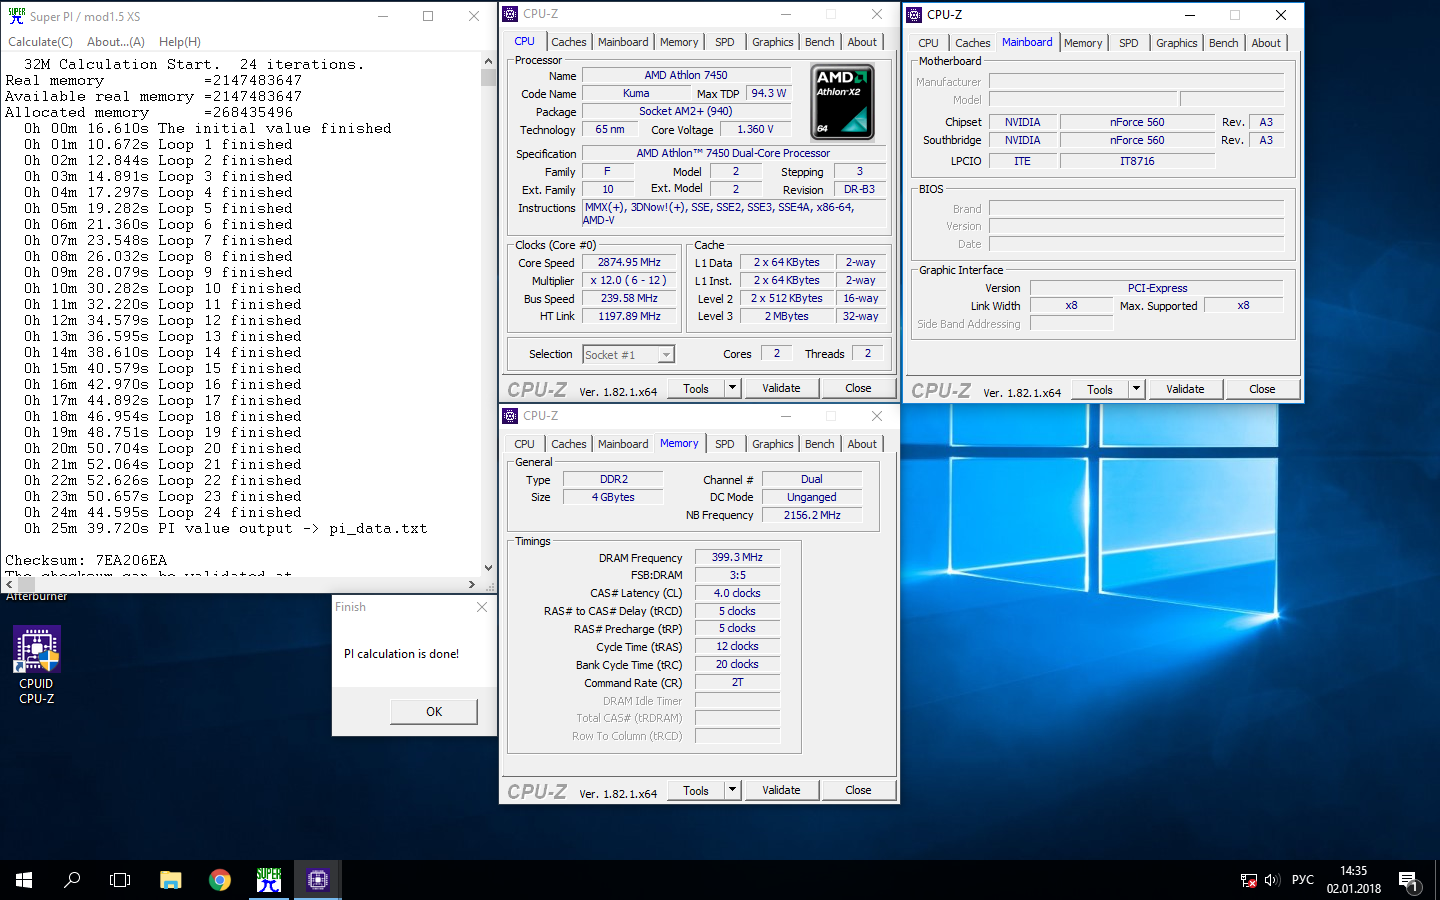Open the Windows Start menu
Image resolution: width=1440 pixels, height=900 pixels.
[x=24, y=880]
